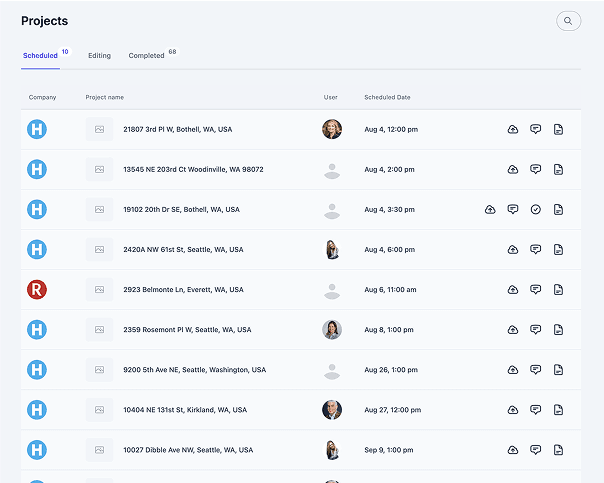The width and height of the screenshot is (604, 483).
Task: Click date Aug 27, 12:00 pm
Action: click(x=393, y=410)
